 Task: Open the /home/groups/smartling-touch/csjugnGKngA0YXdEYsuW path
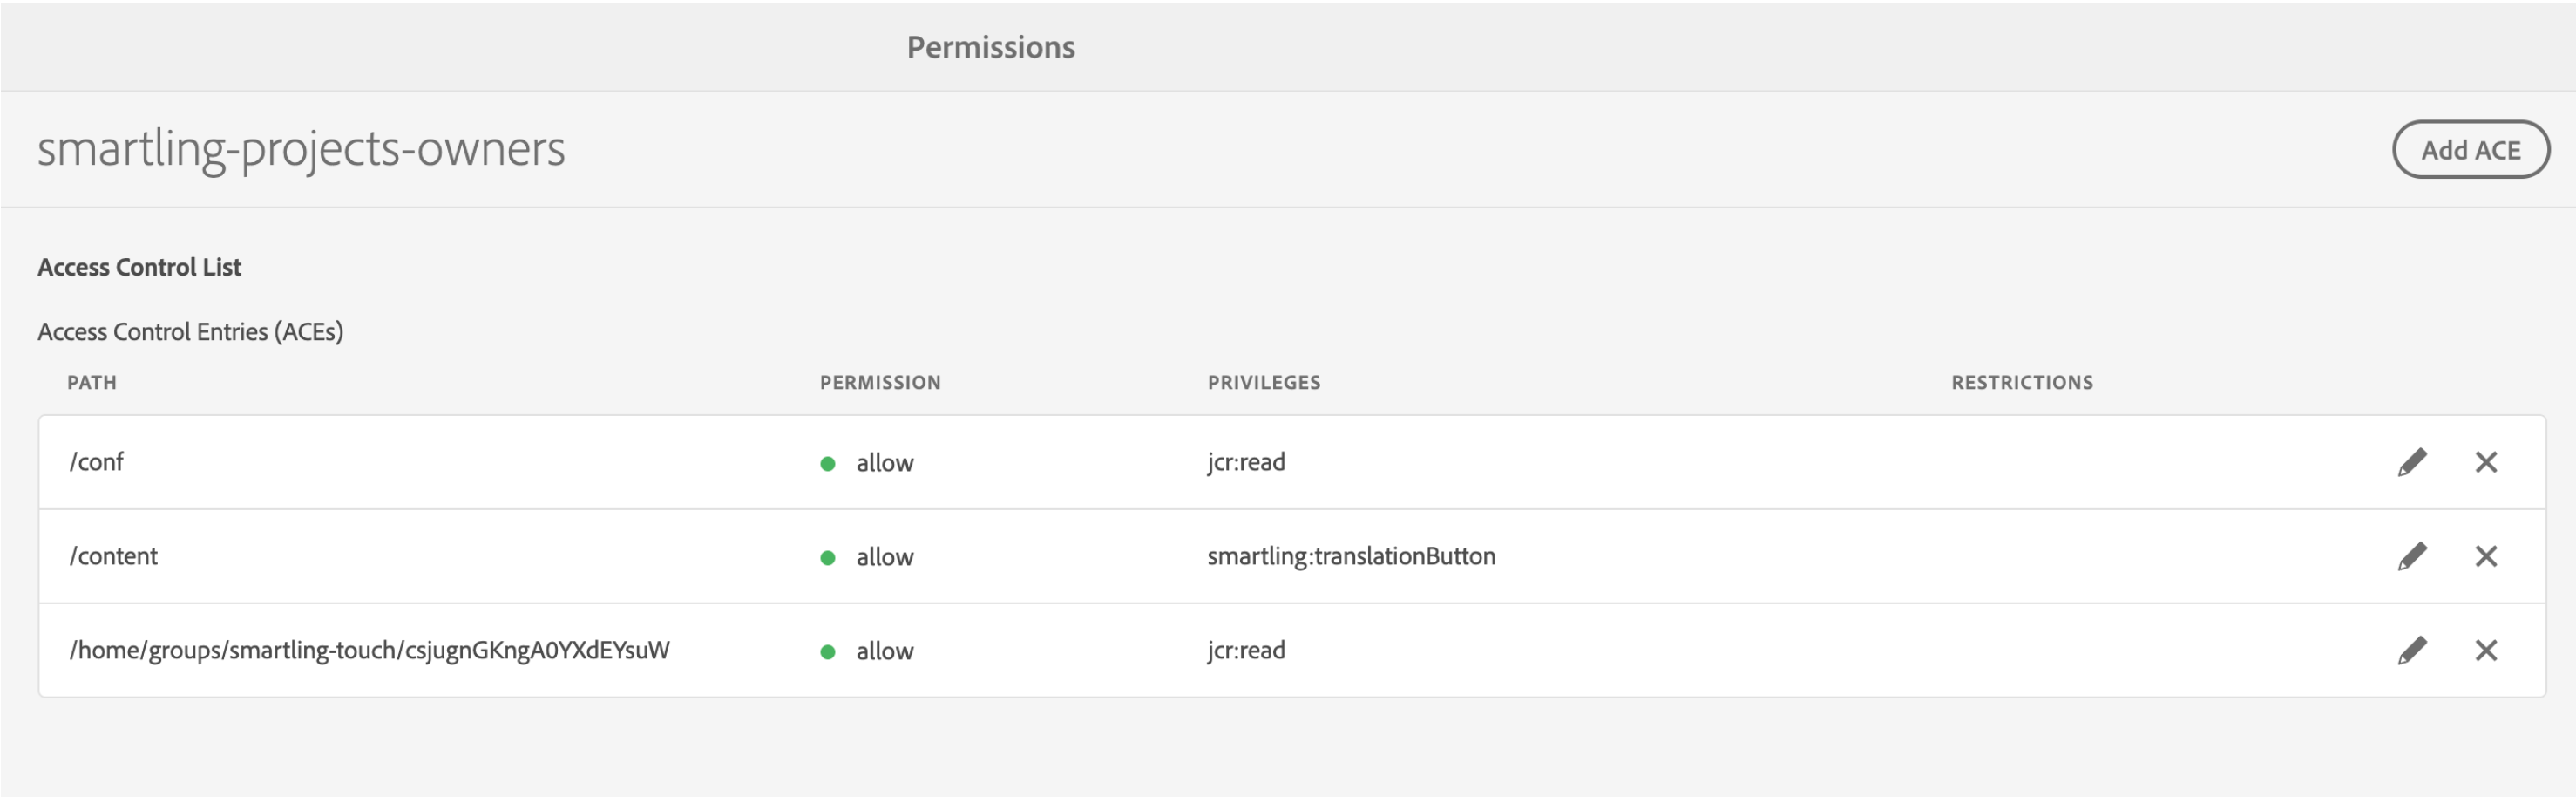(x=369, y=650)
